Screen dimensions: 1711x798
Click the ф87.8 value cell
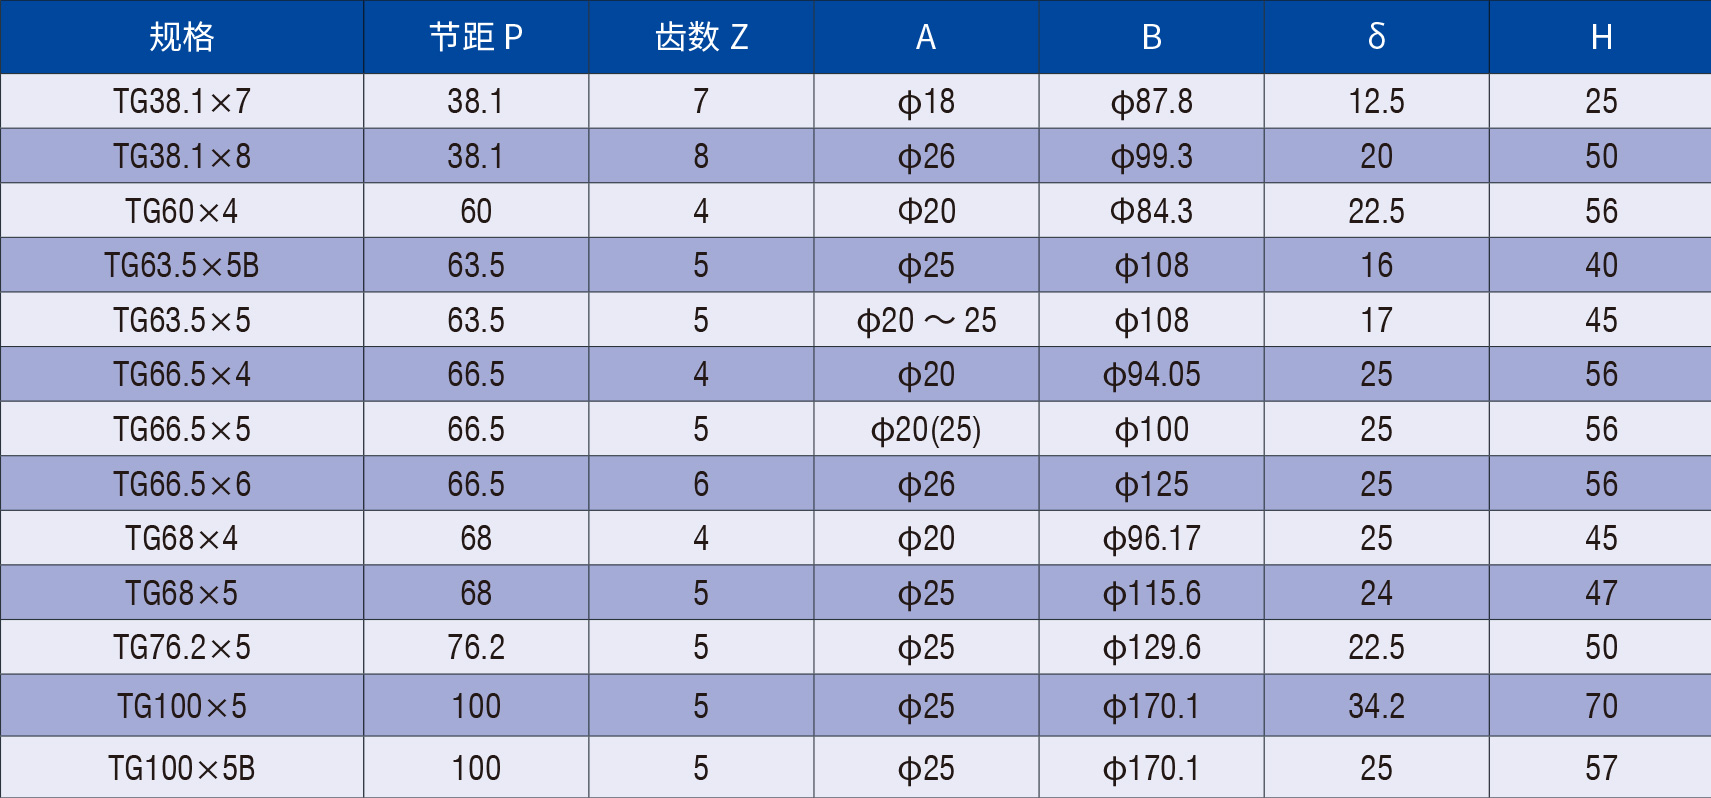(x=1151, y=101)
